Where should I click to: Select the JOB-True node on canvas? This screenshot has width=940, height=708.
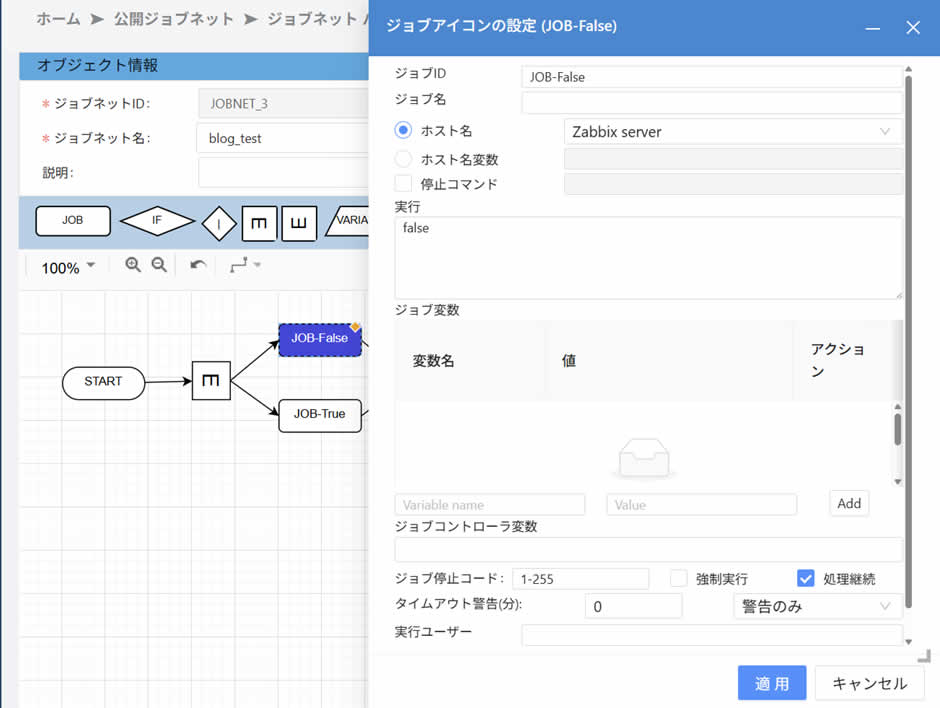319,413
